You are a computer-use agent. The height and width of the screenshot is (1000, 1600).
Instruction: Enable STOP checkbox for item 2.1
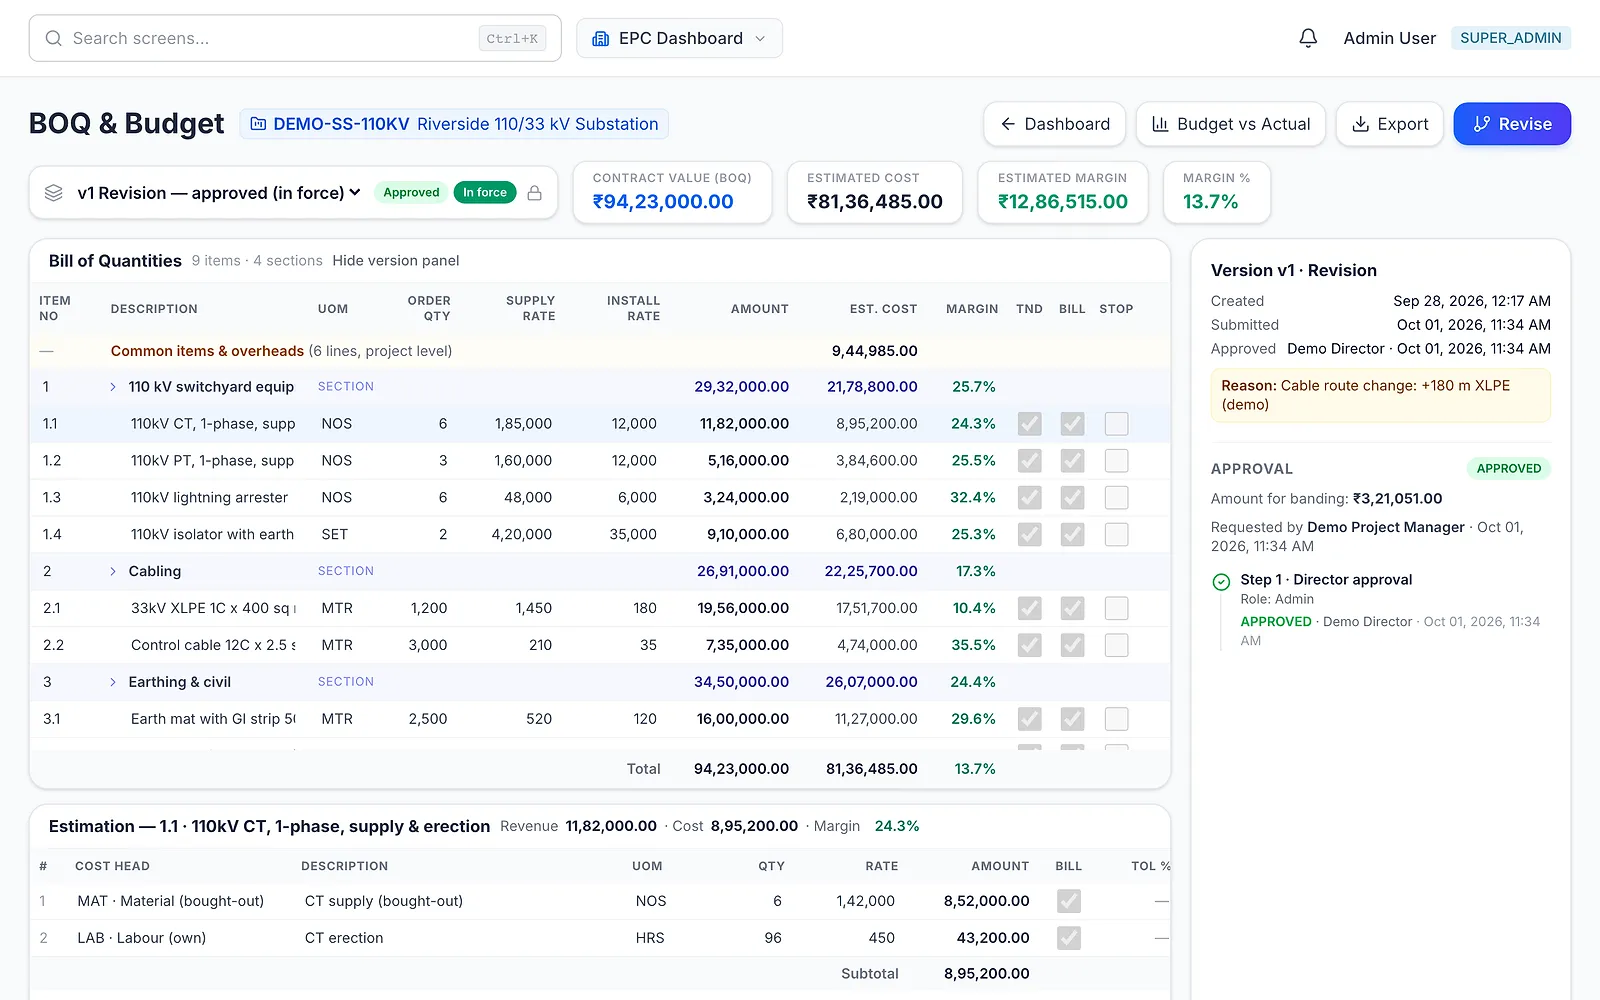coord(1116,608)
